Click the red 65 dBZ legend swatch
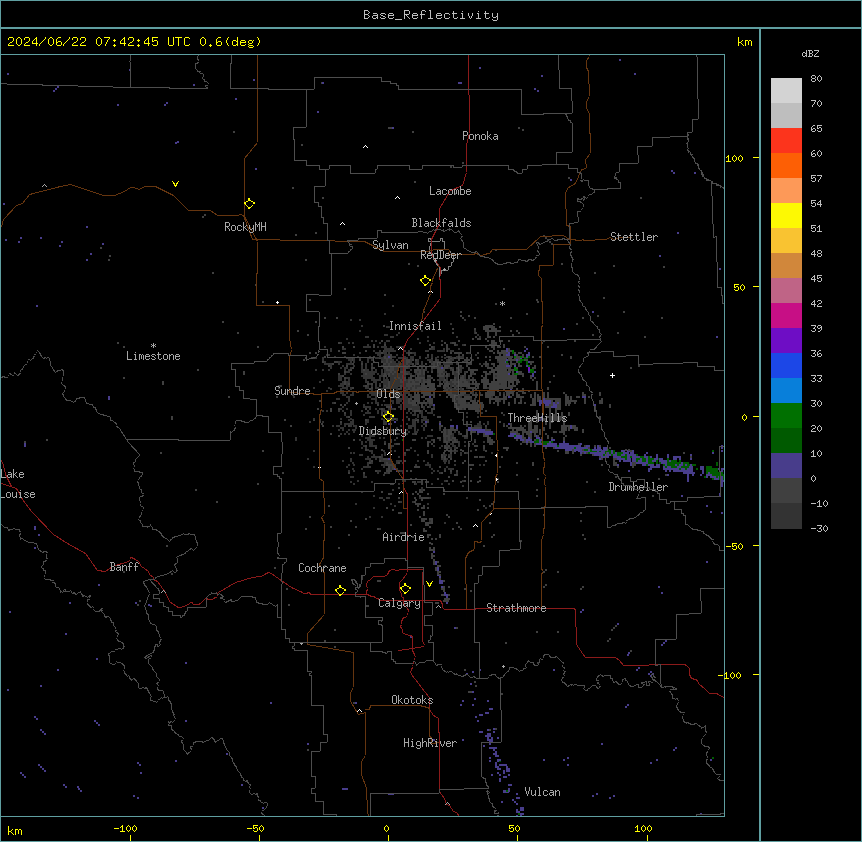 786,140
